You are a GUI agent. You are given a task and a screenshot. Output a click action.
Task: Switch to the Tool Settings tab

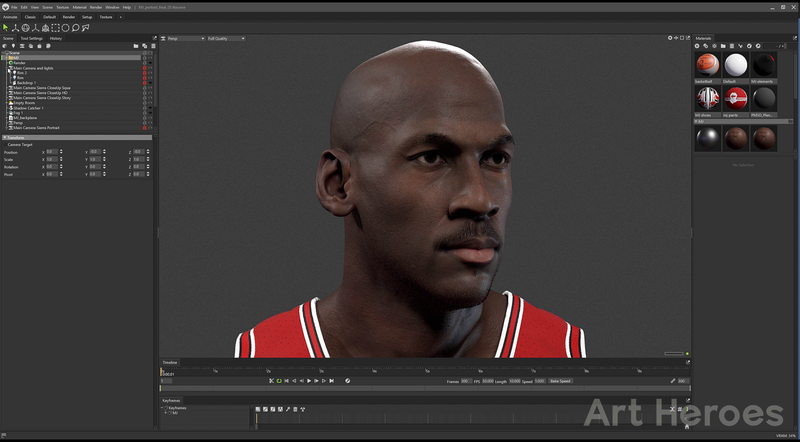pos(32,38)
